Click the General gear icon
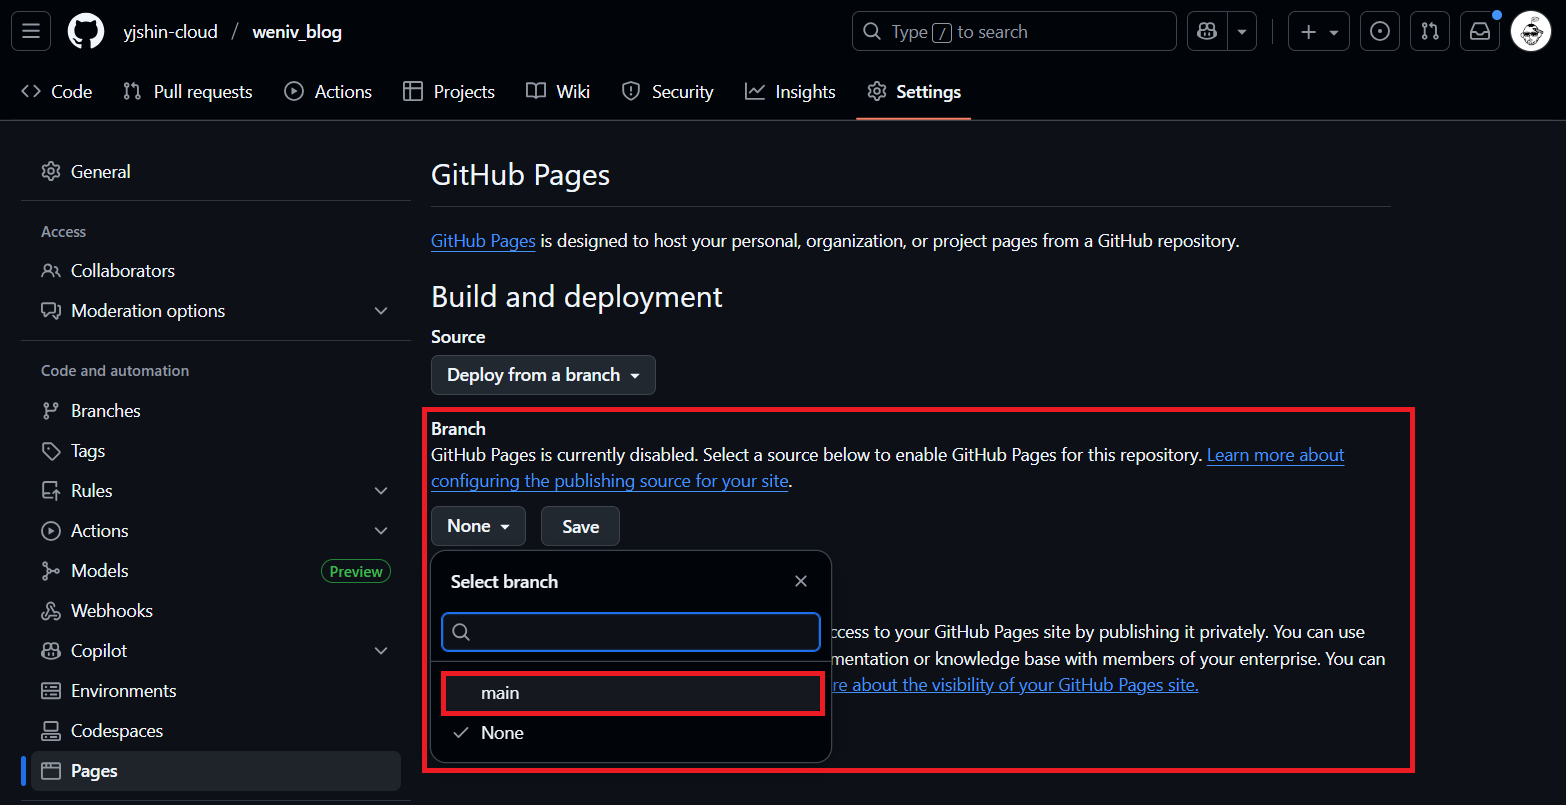The height and width of the screenshot is (805, 1566). click(x=51, y=172)
